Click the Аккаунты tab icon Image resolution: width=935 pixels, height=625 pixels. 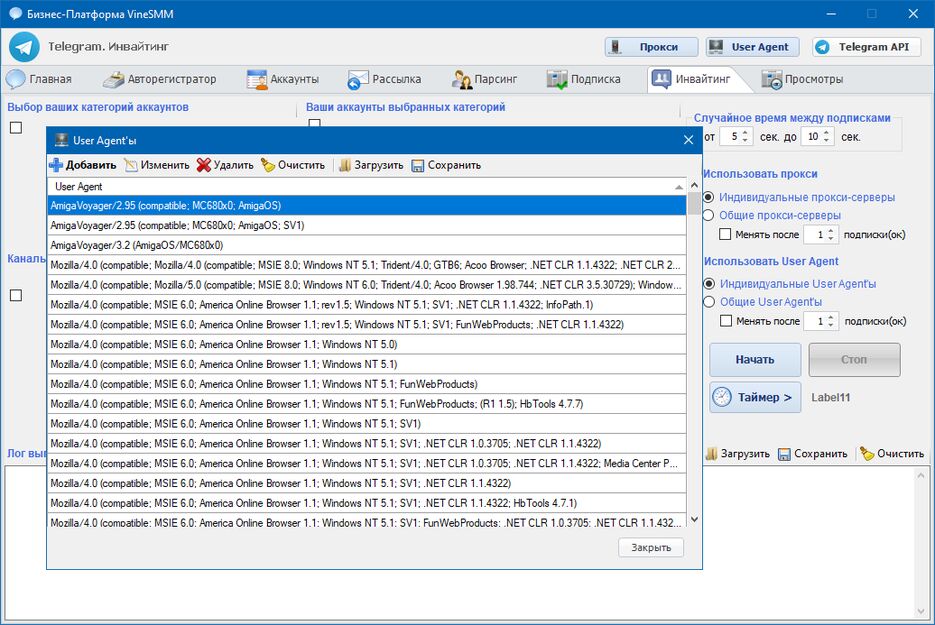point(257,79)
